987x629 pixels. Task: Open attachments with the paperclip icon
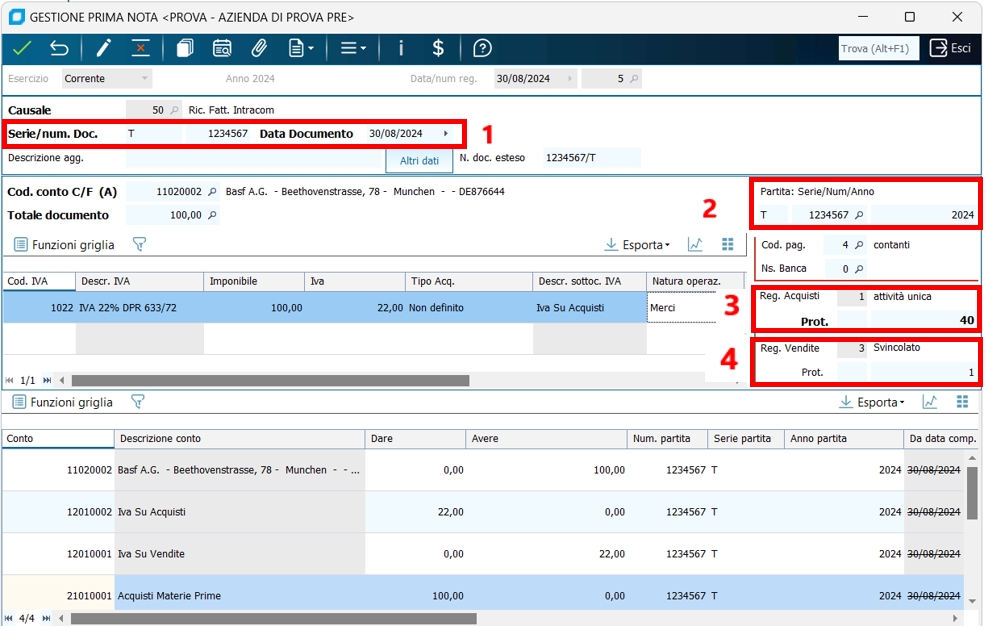pyautogui.click(x=259, y=48)
